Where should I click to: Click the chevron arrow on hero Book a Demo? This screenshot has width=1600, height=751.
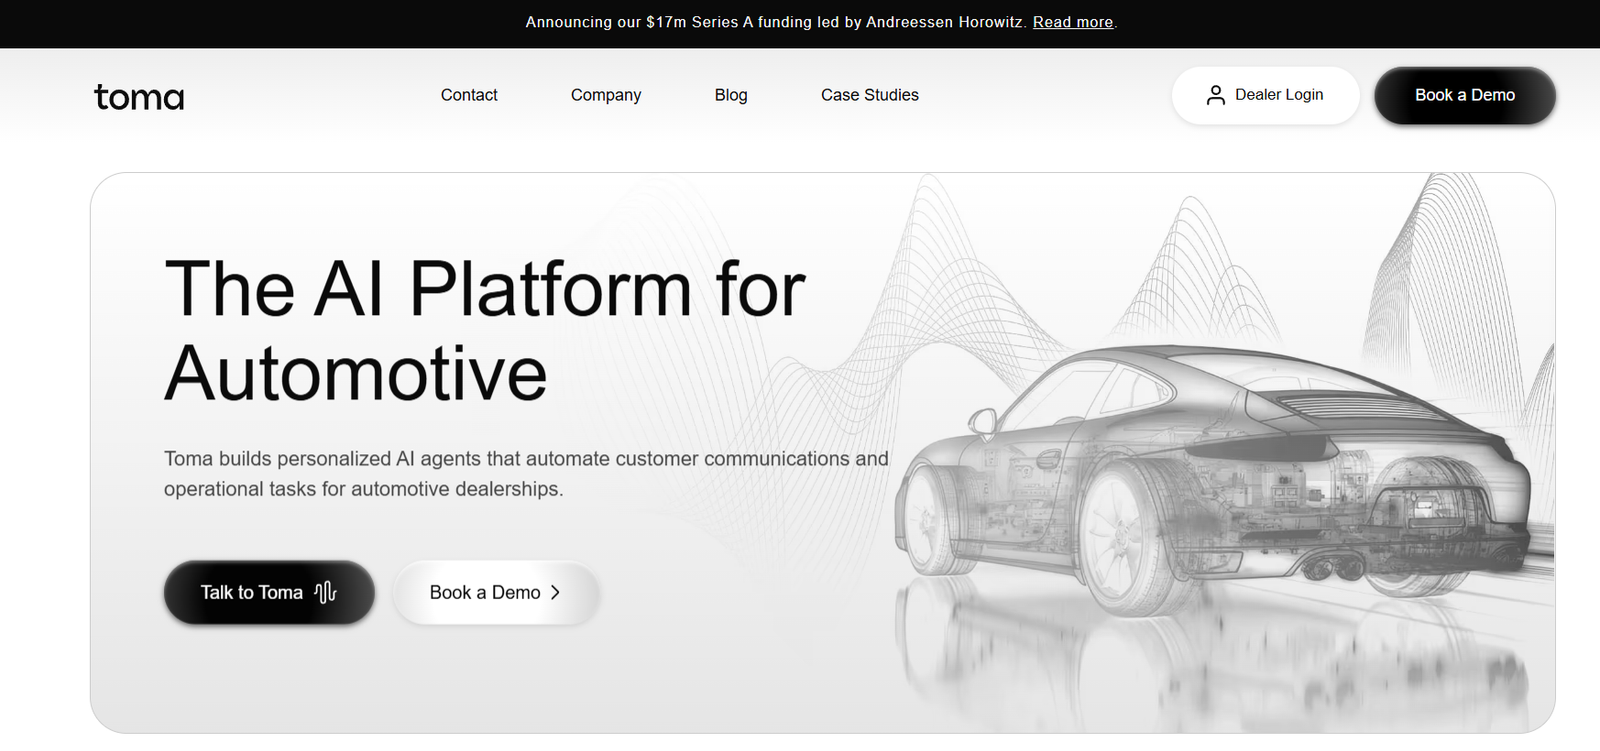[x=555, y=592]
